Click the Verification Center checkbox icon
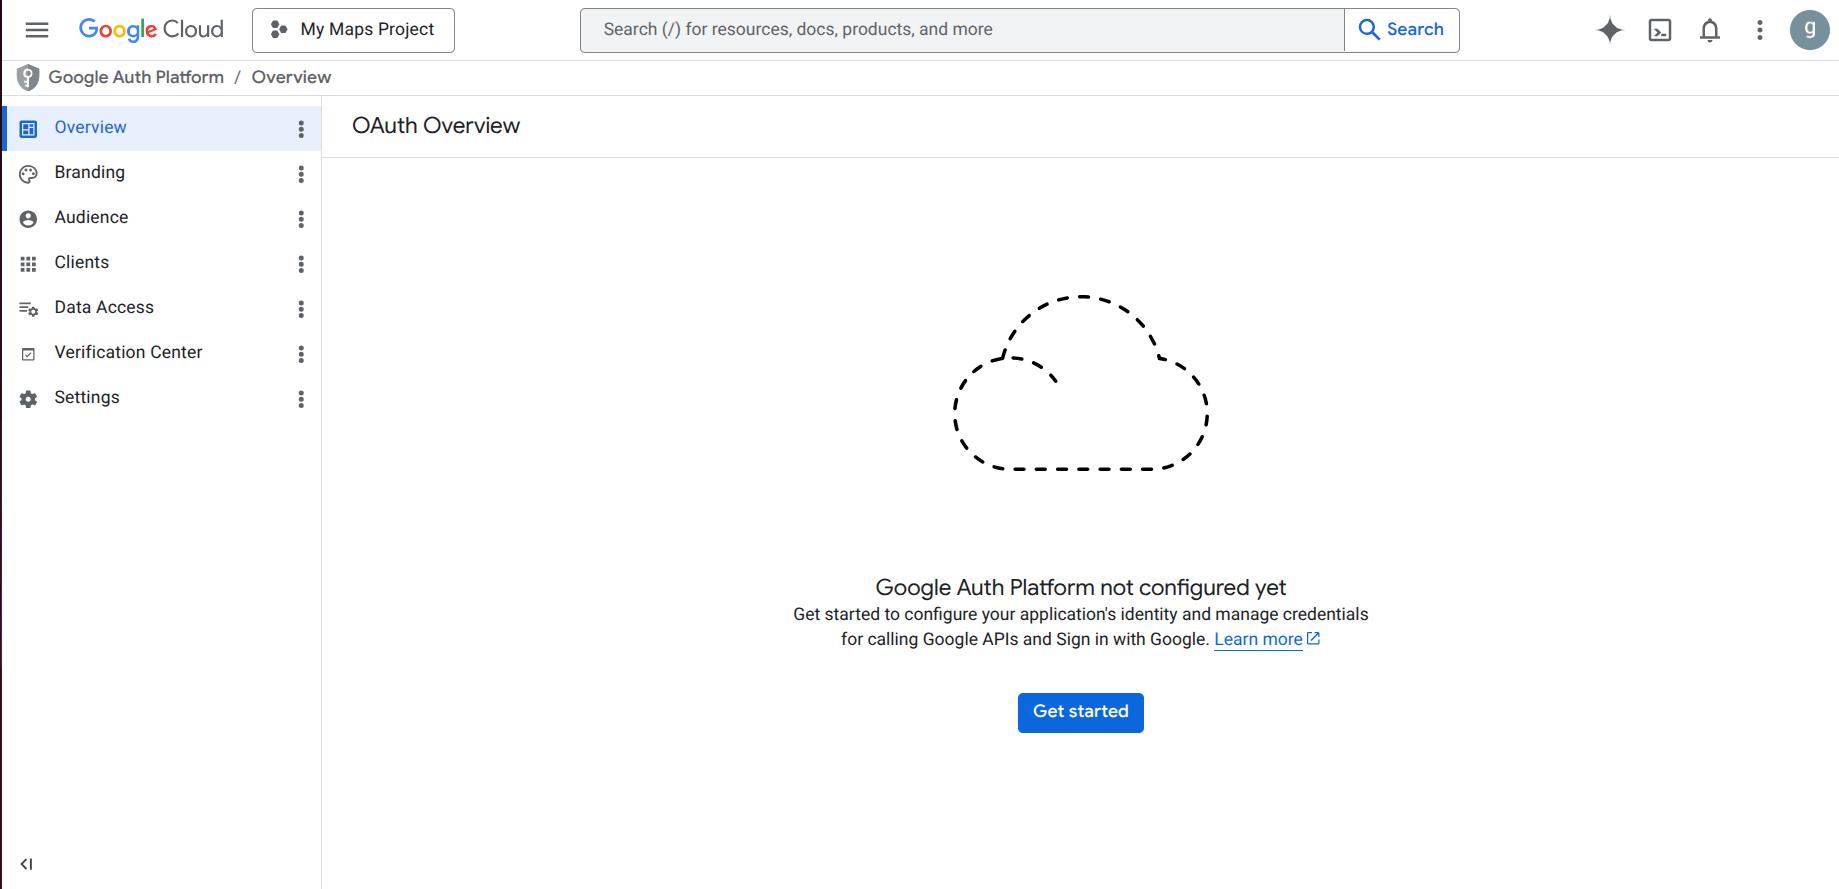 28,354
